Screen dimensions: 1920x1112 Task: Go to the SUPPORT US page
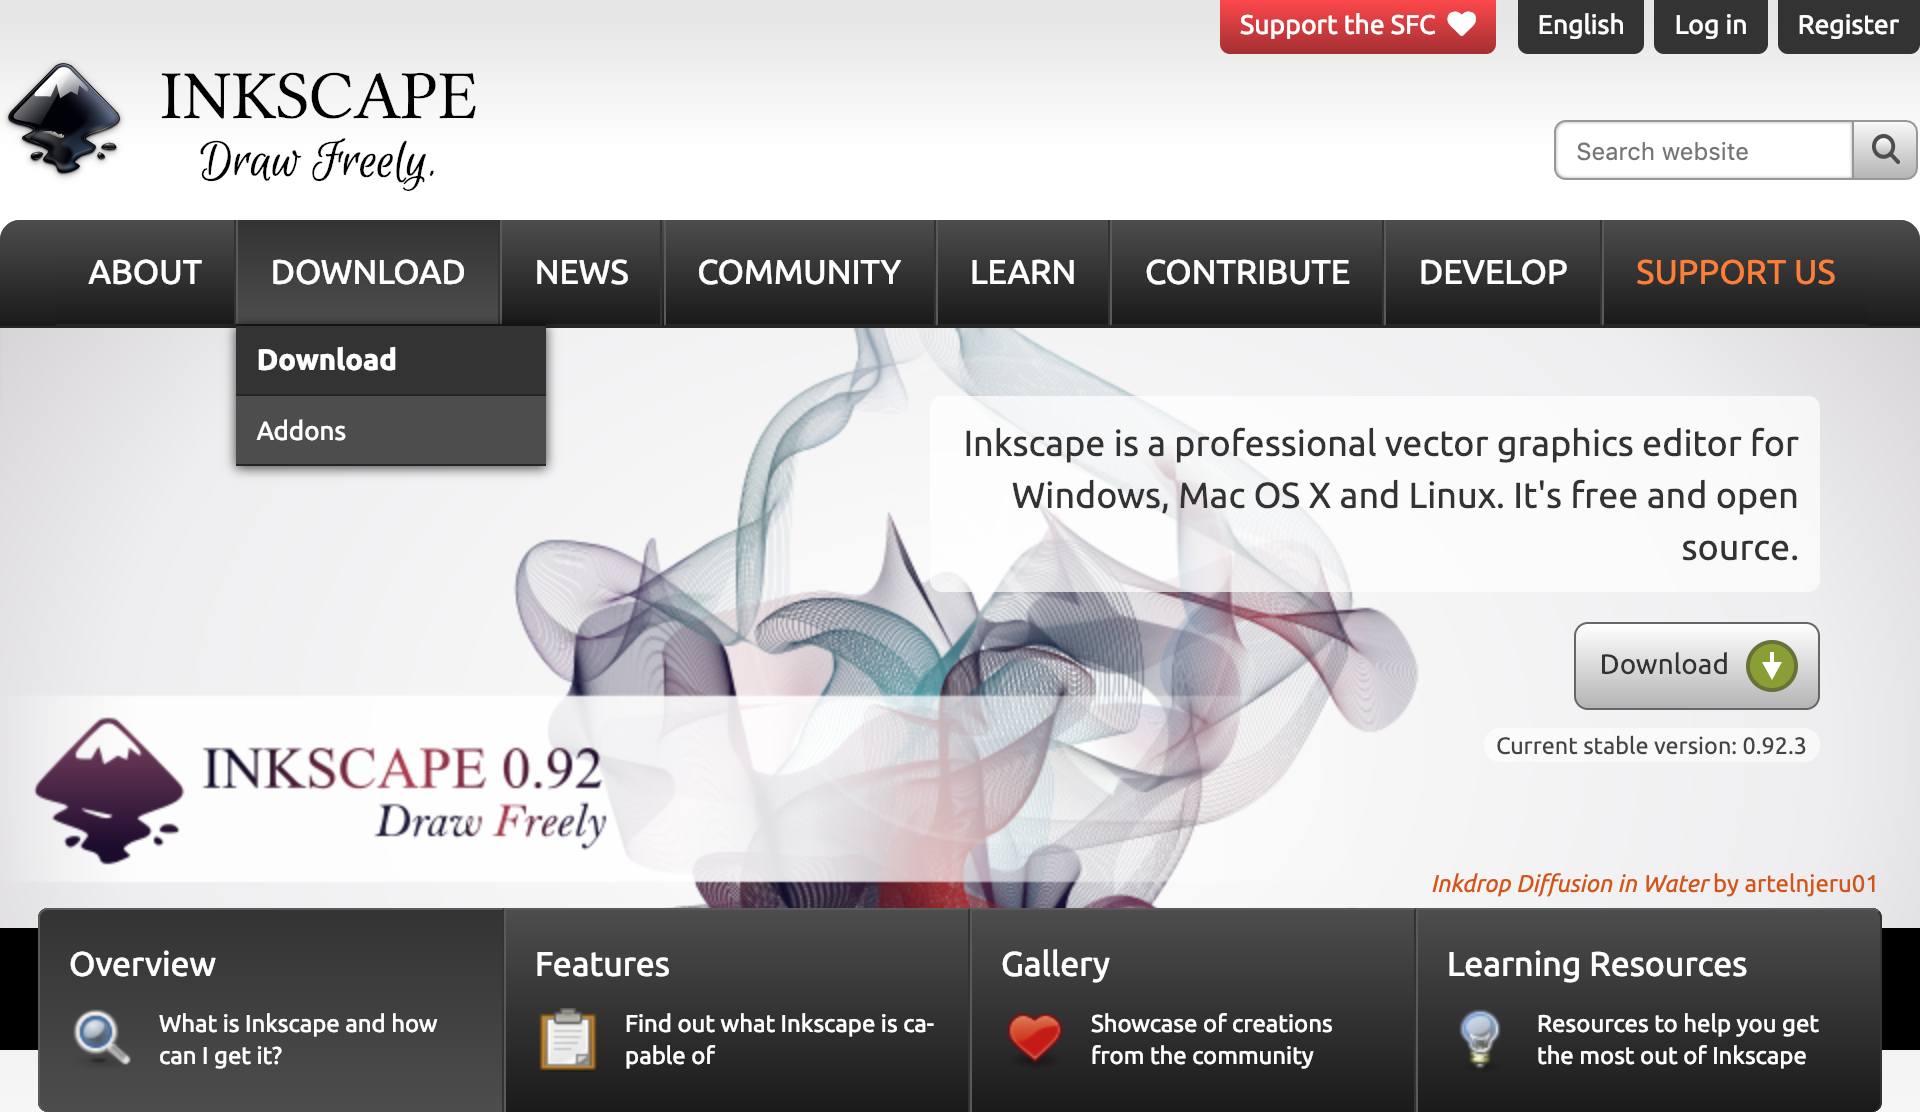click(x=1735, y=272)
